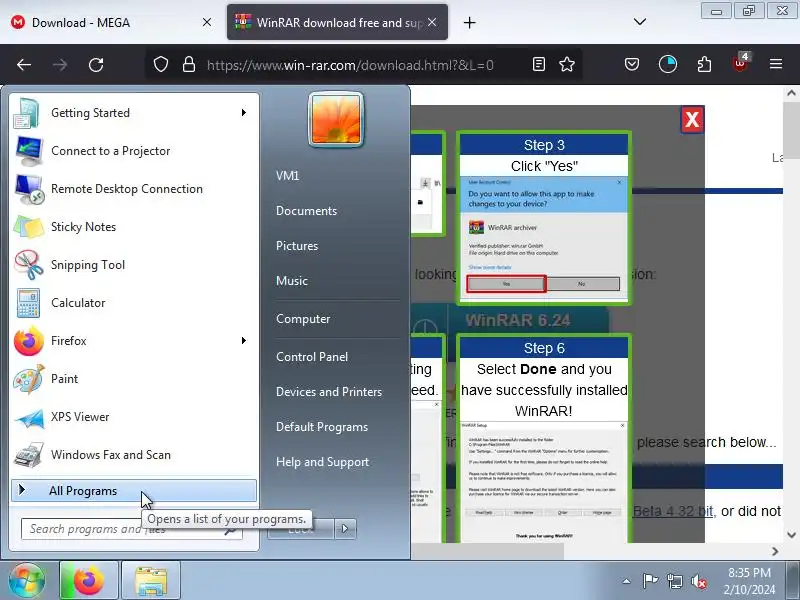This screenshot has height=600, width=800.
Task: Open Documents from the Start menu
Action: pos(306,211)
